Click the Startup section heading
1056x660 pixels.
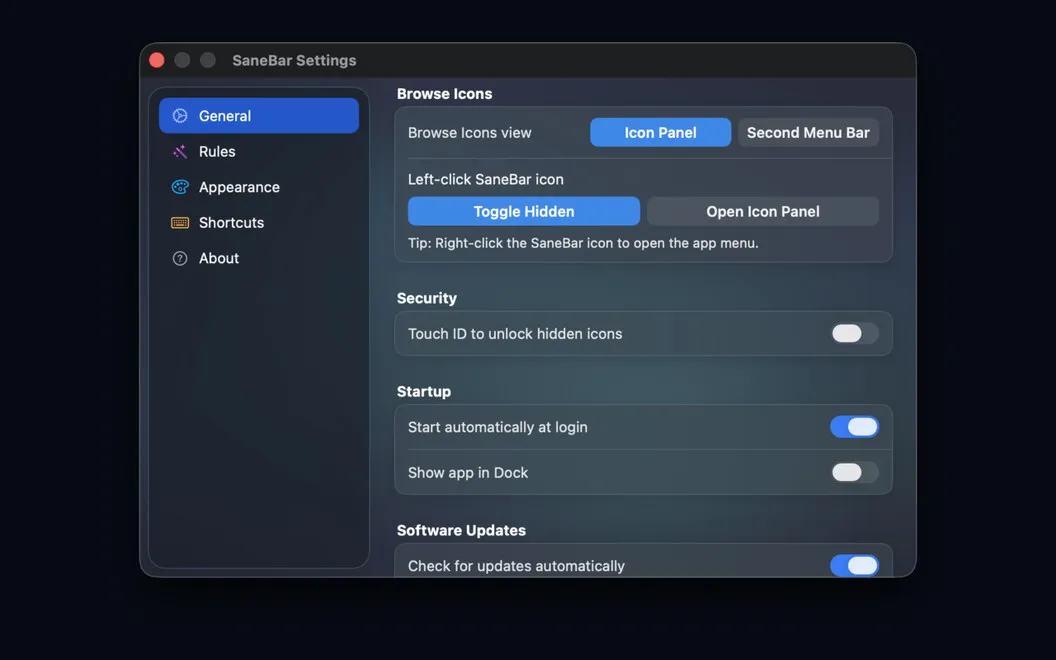[424, 391]
